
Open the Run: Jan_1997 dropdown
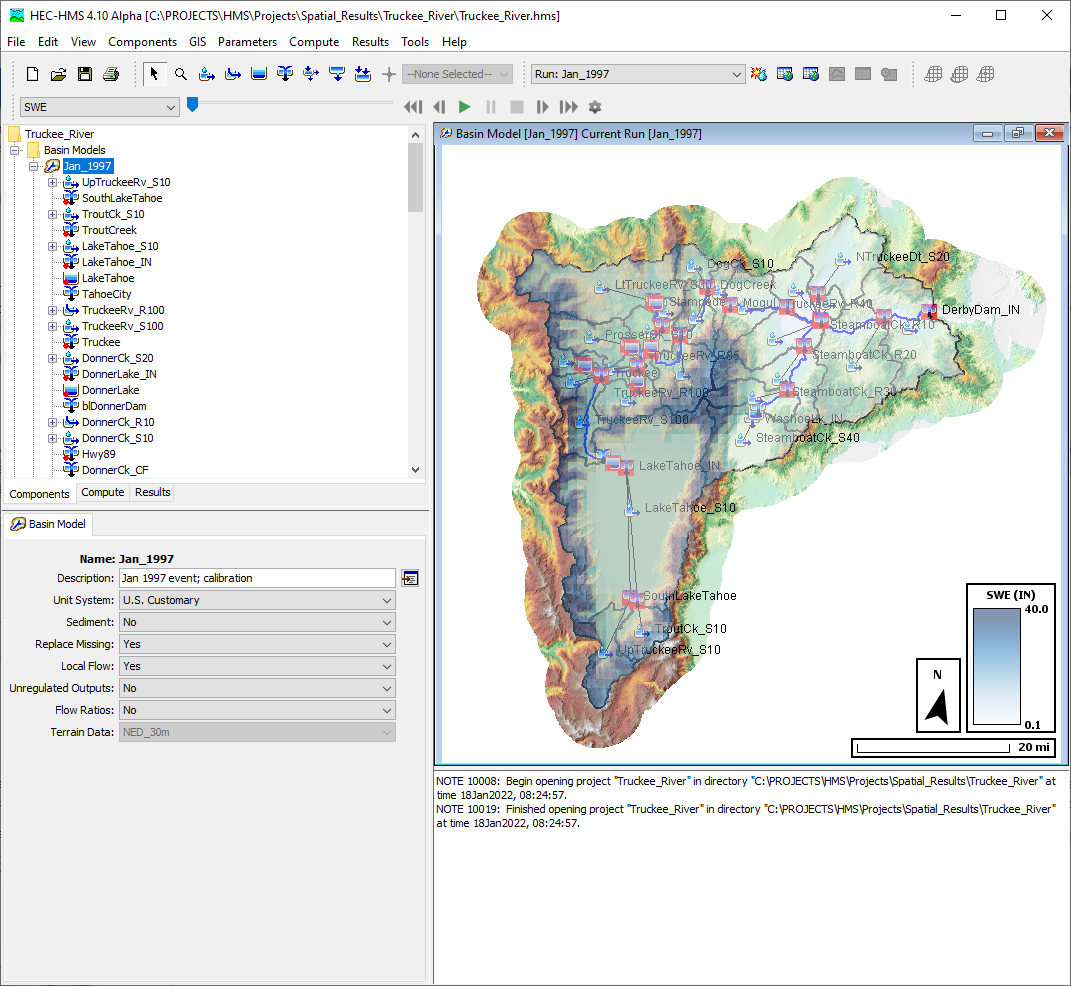(638, 74)
